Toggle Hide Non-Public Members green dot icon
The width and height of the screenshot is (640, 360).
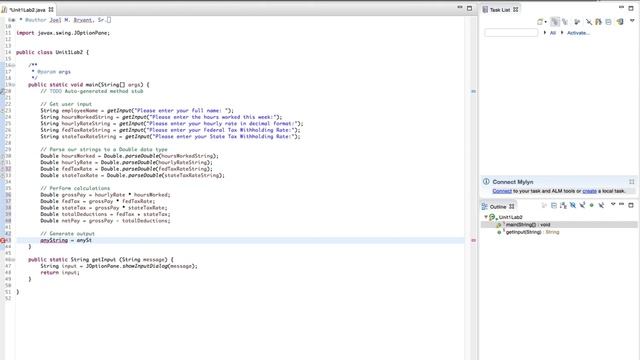[591, 205]
